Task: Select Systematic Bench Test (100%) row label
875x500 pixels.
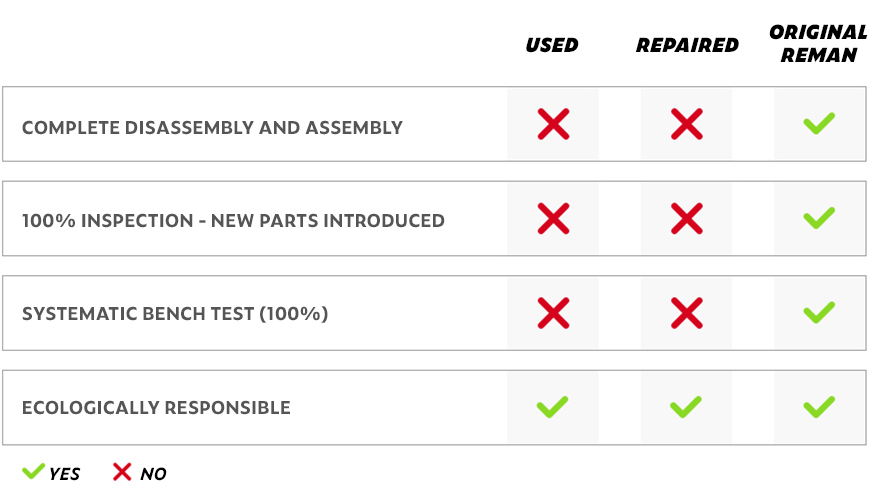Action: tap(175, 314)
